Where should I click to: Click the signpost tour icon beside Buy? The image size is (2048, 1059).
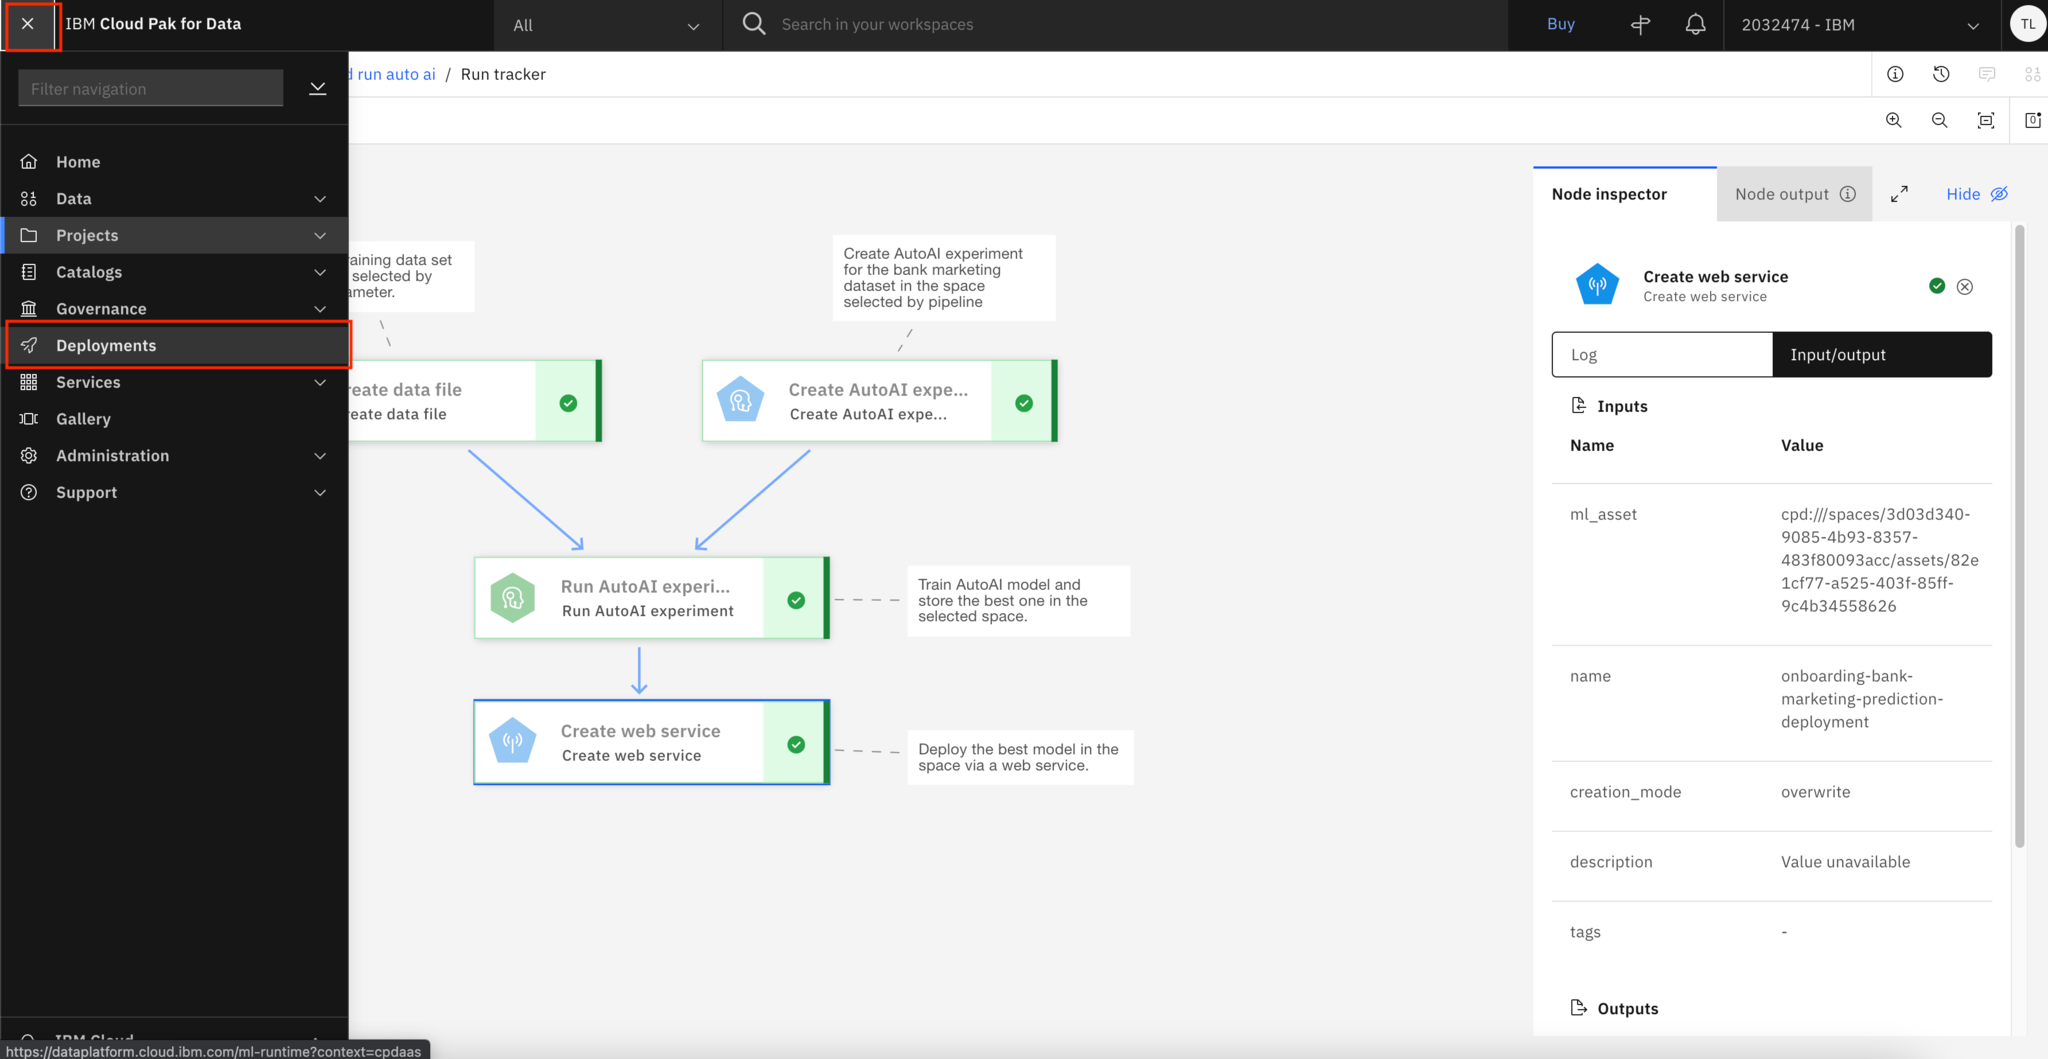click(x=1640, y=24)
